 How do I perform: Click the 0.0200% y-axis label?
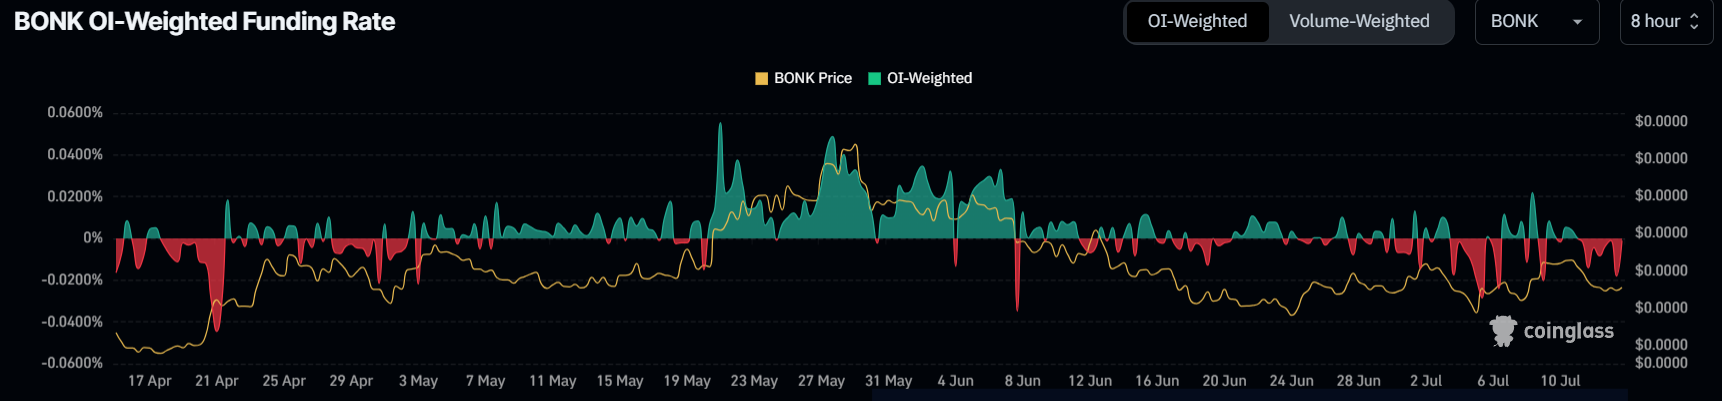tap(75, 196)
